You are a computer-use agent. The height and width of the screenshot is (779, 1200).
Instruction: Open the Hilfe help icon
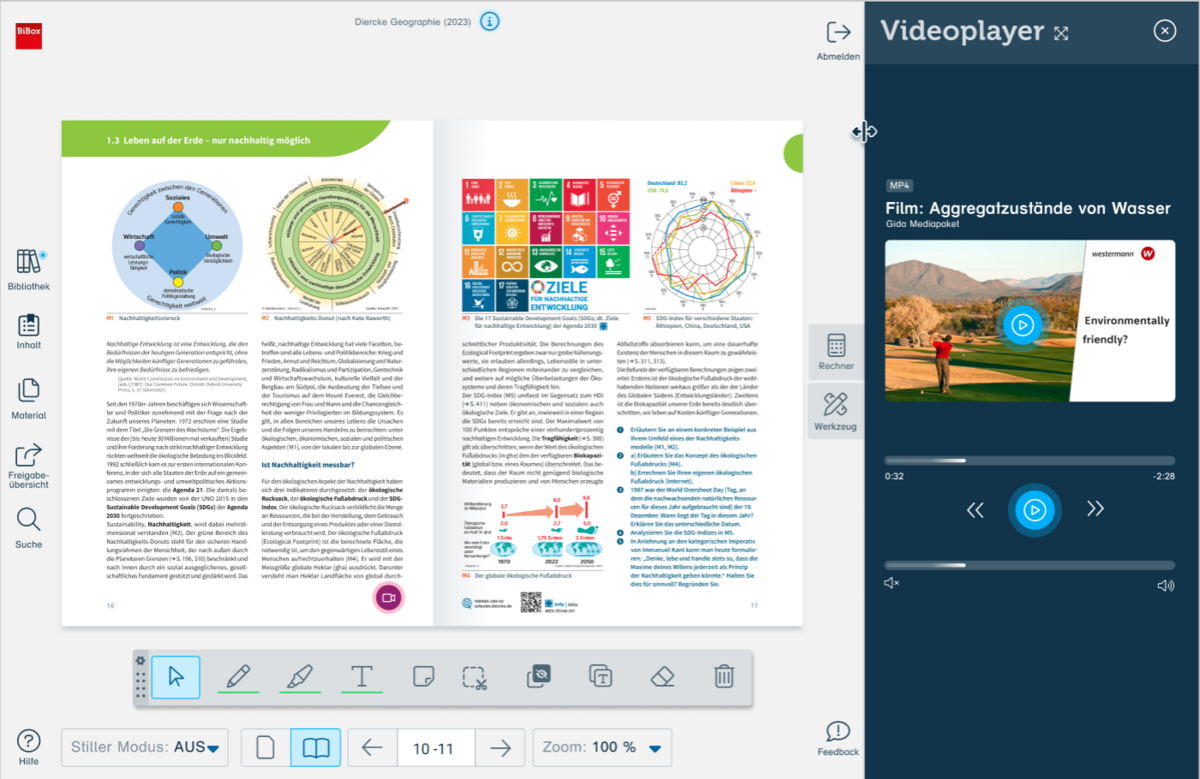pos(29,747)
